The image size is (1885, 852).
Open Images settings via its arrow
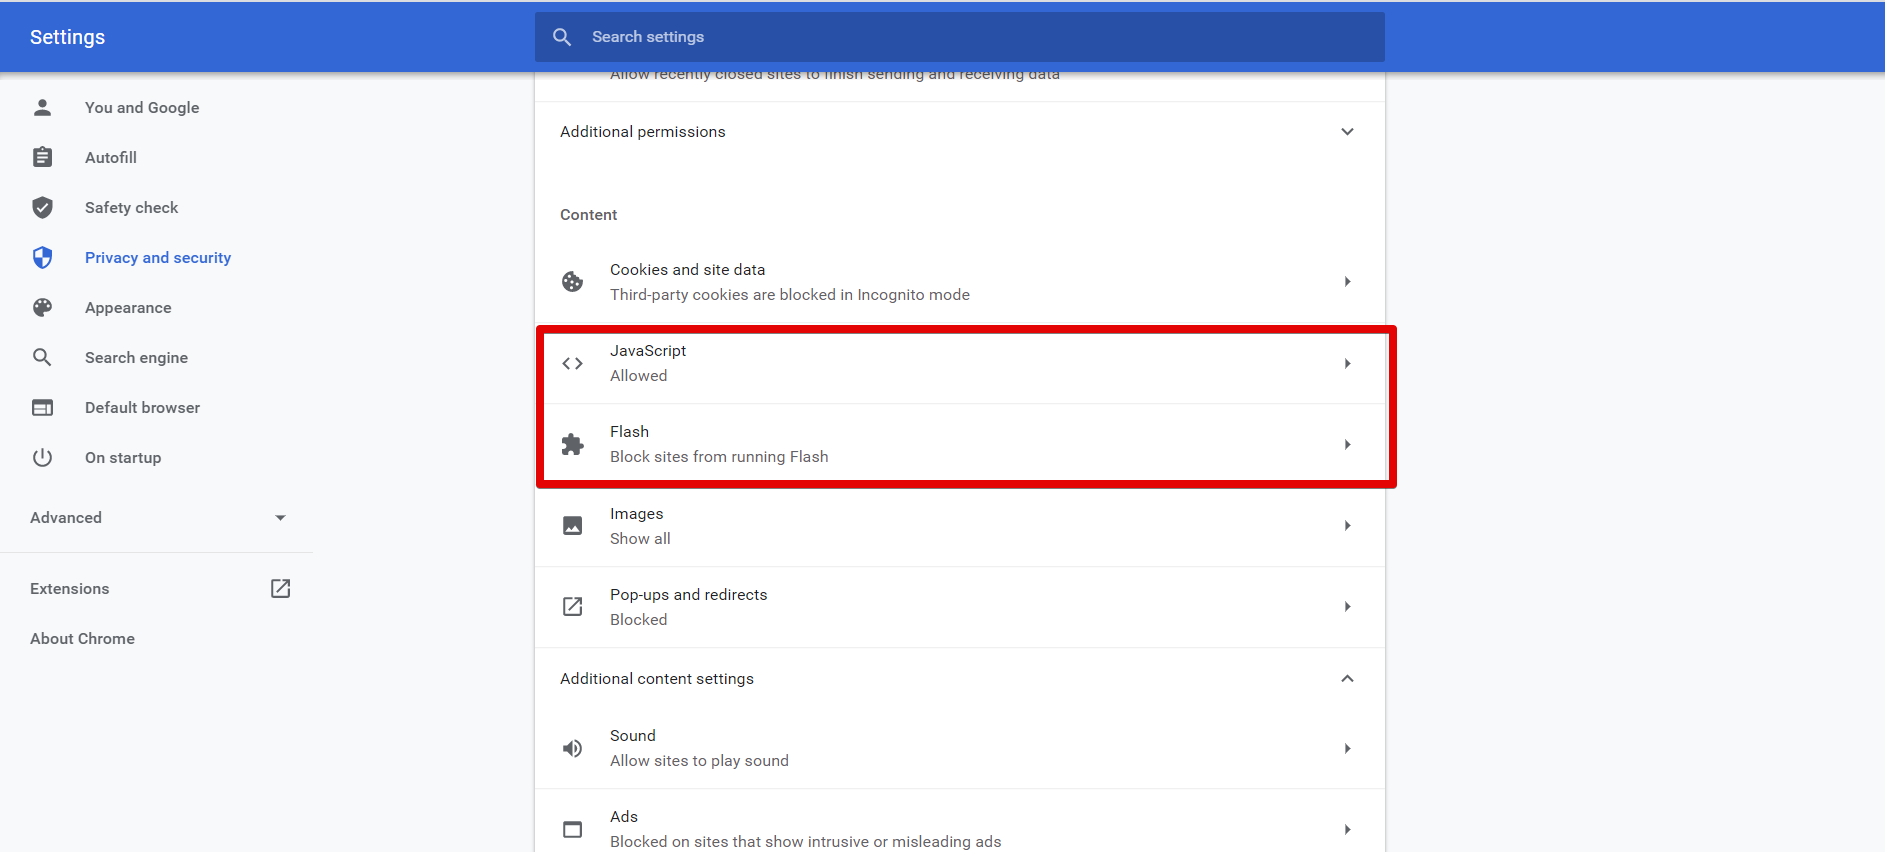click(1347, 526)
